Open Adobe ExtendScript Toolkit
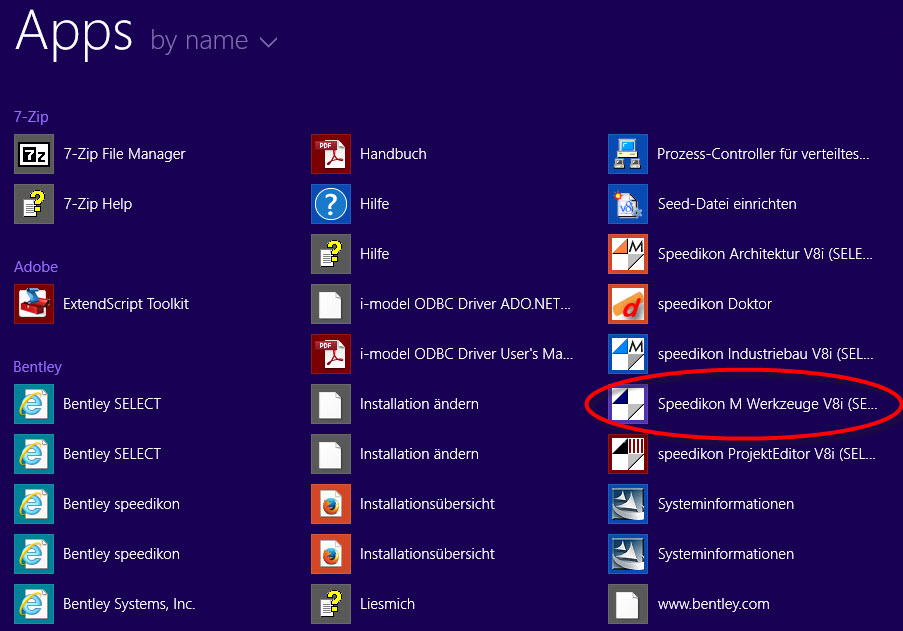Viewport: 903px width, 631px height. [x=102, y=304]
